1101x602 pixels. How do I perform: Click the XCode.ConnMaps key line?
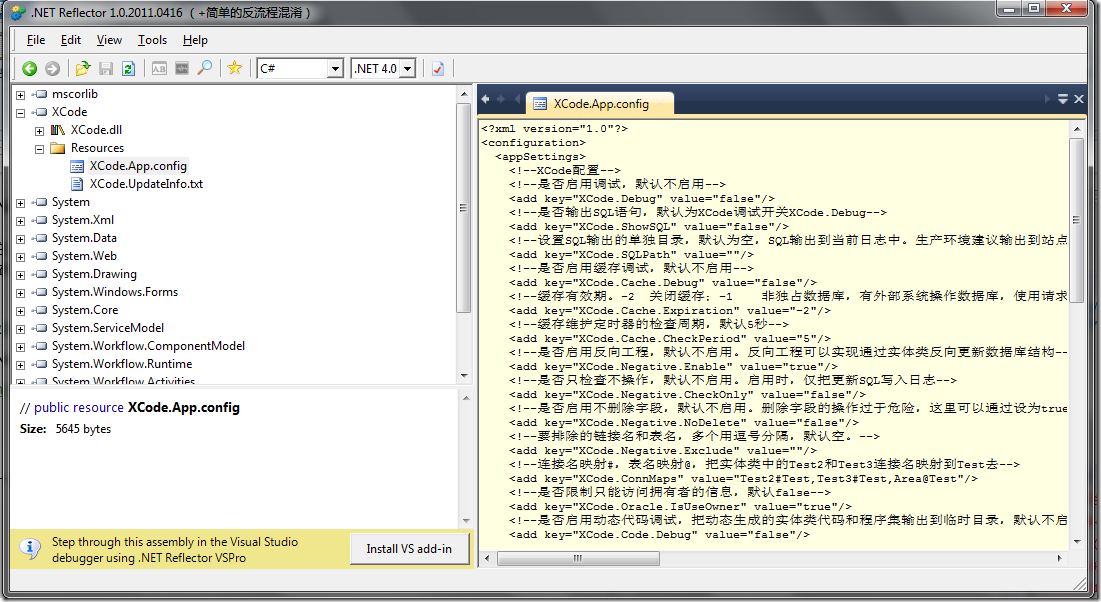point(743,479)
